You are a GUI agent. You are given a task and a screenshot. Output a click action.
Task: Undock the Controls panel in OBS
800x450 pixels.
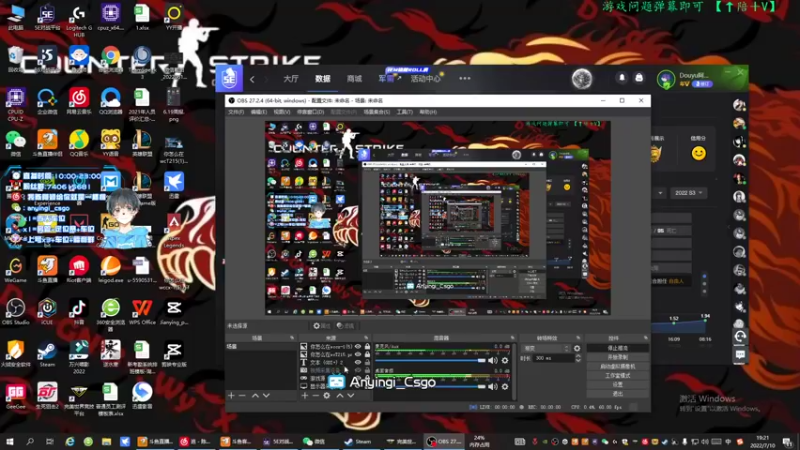coord(646,338)
